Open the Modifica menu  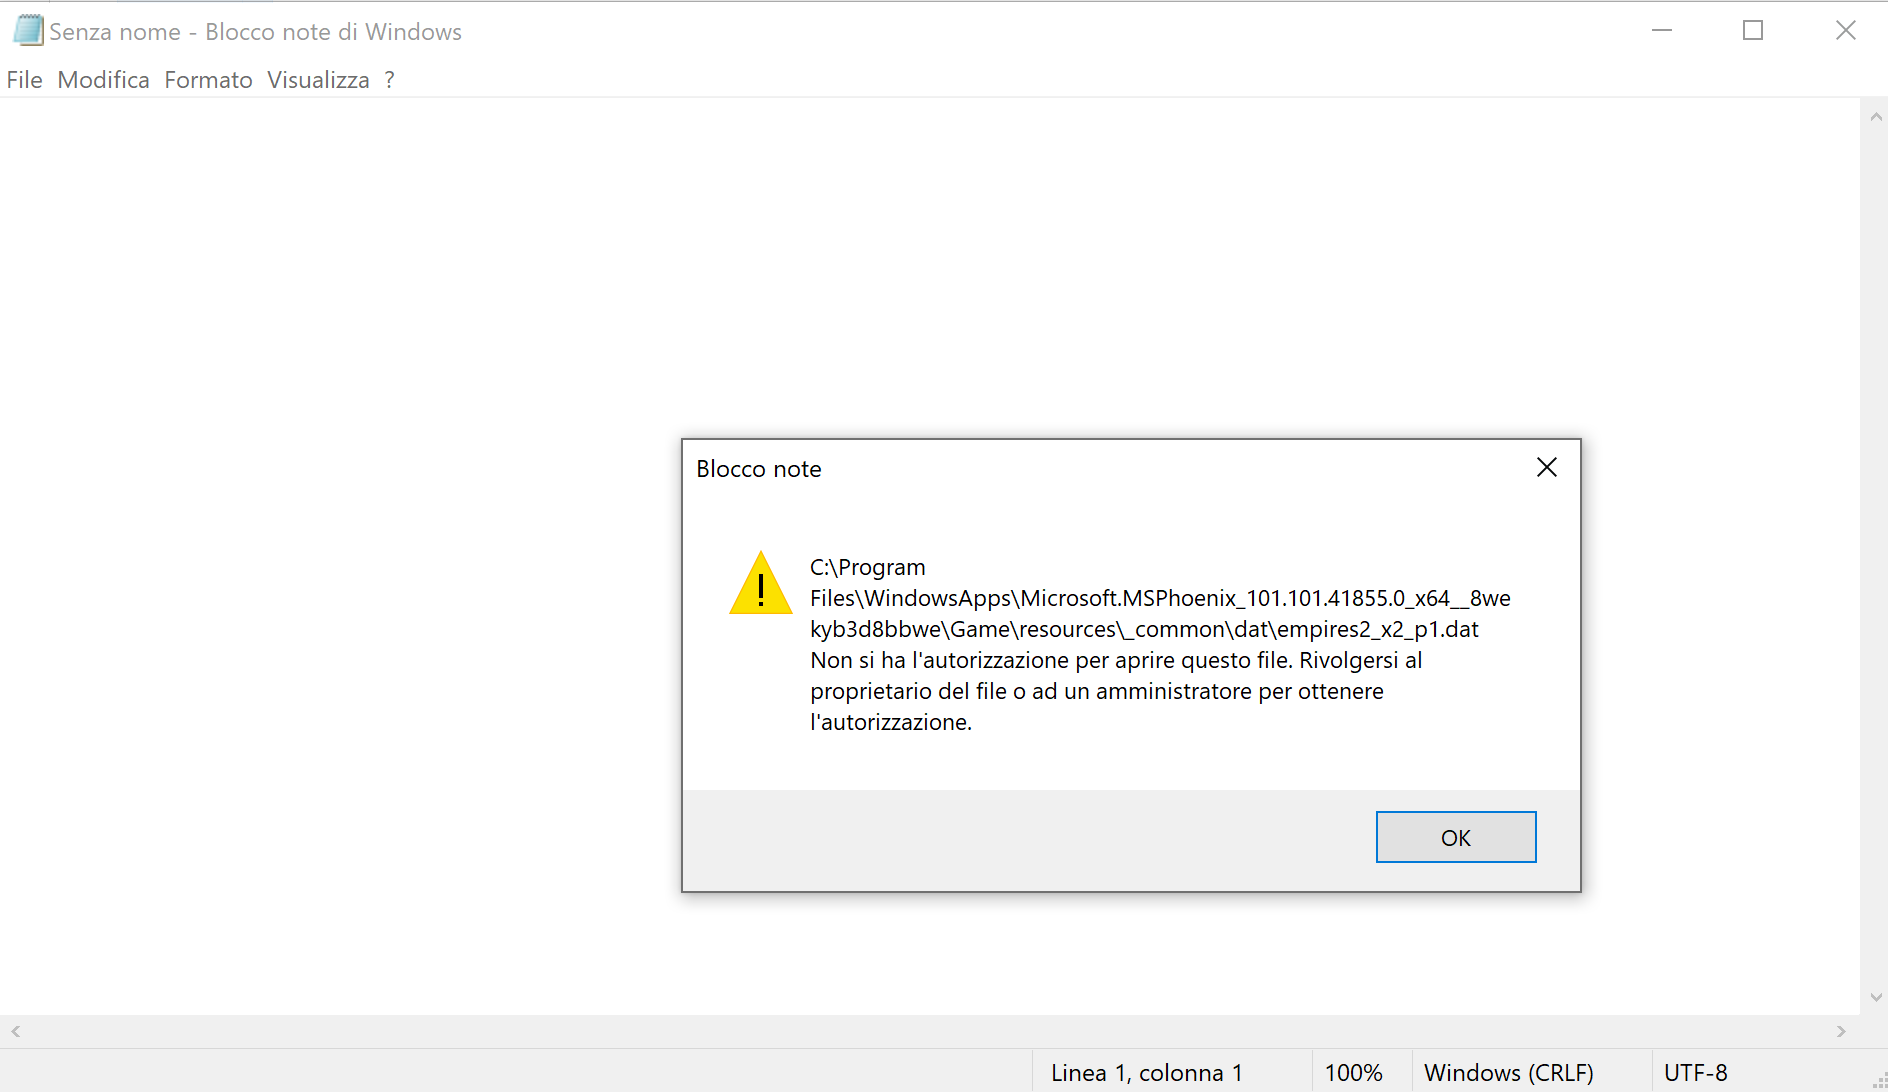pyautogui.click(x=104, y=80)
